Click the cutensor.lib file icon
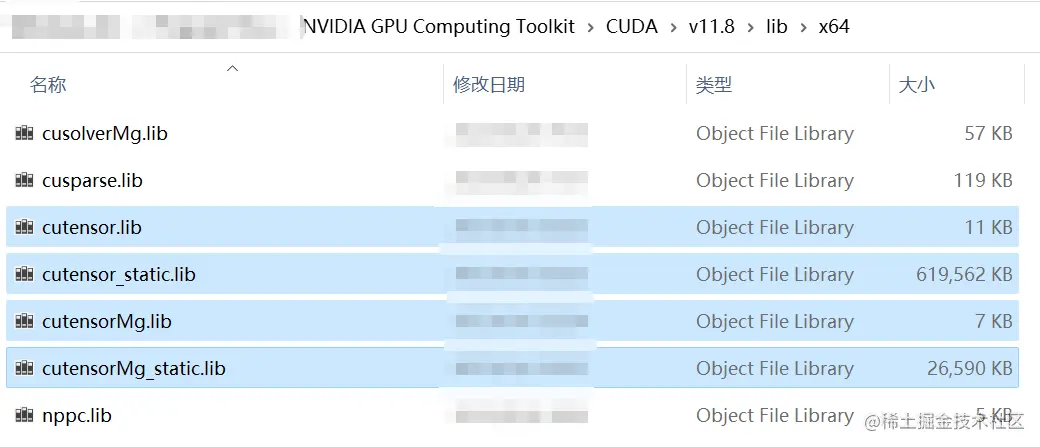This screenshot has width=1040, height=447. 25,227
